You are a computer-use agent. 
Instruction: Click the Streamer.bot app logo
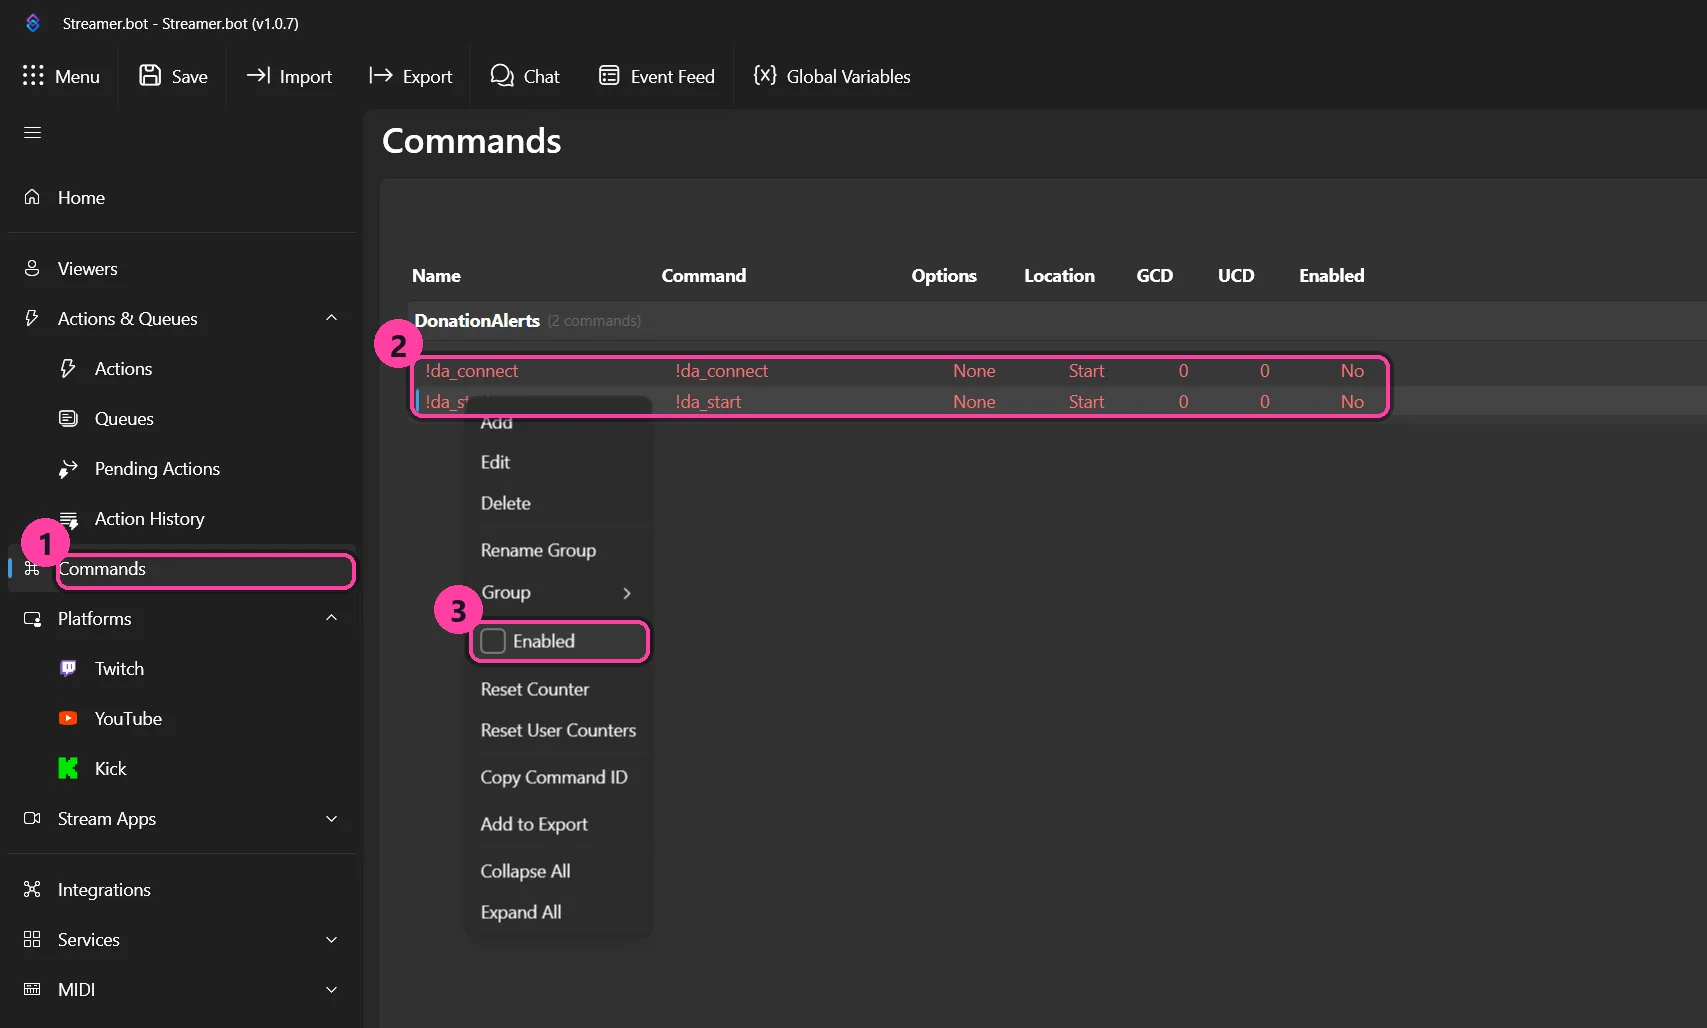(x=32, y=23)
